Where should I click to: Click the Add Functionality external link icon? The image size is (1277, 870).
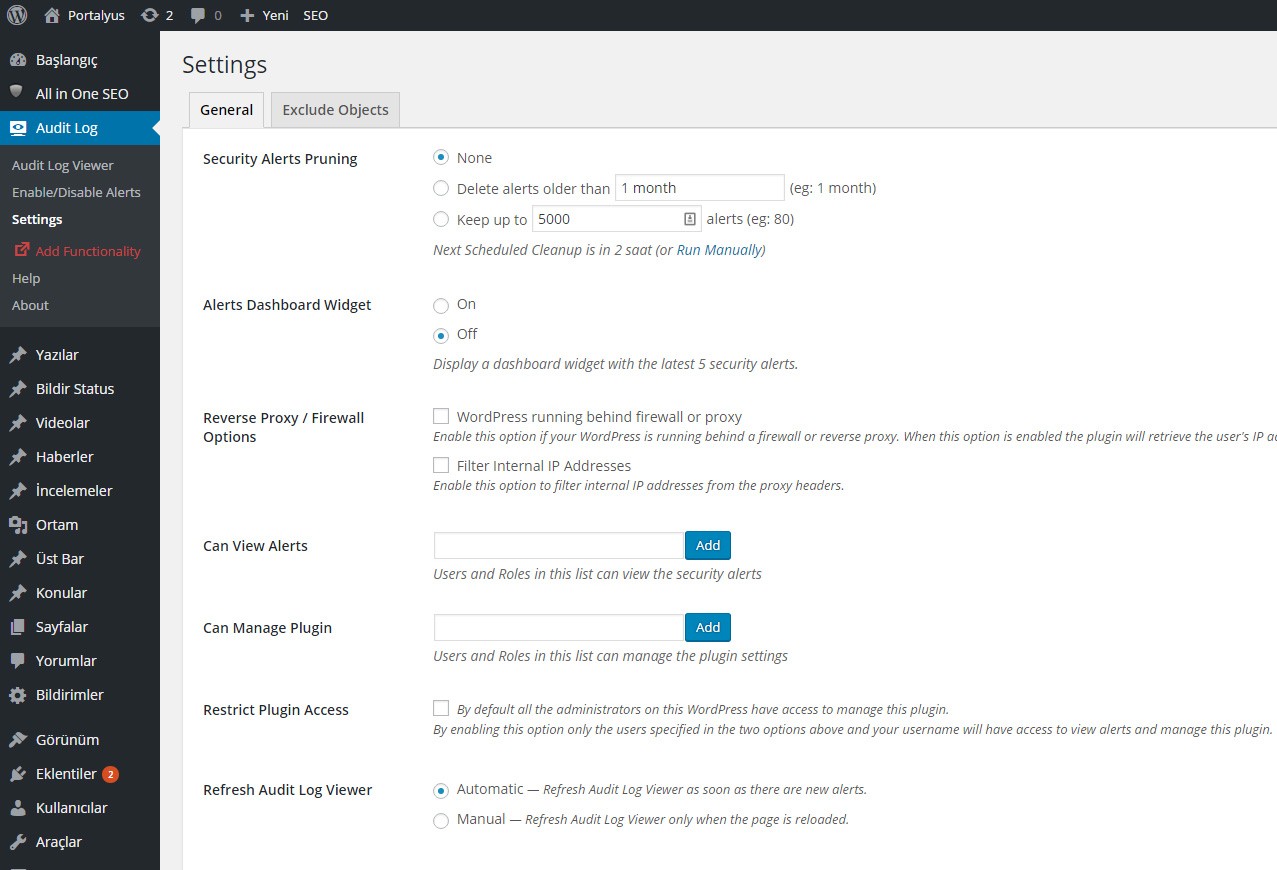pos(21,250)
